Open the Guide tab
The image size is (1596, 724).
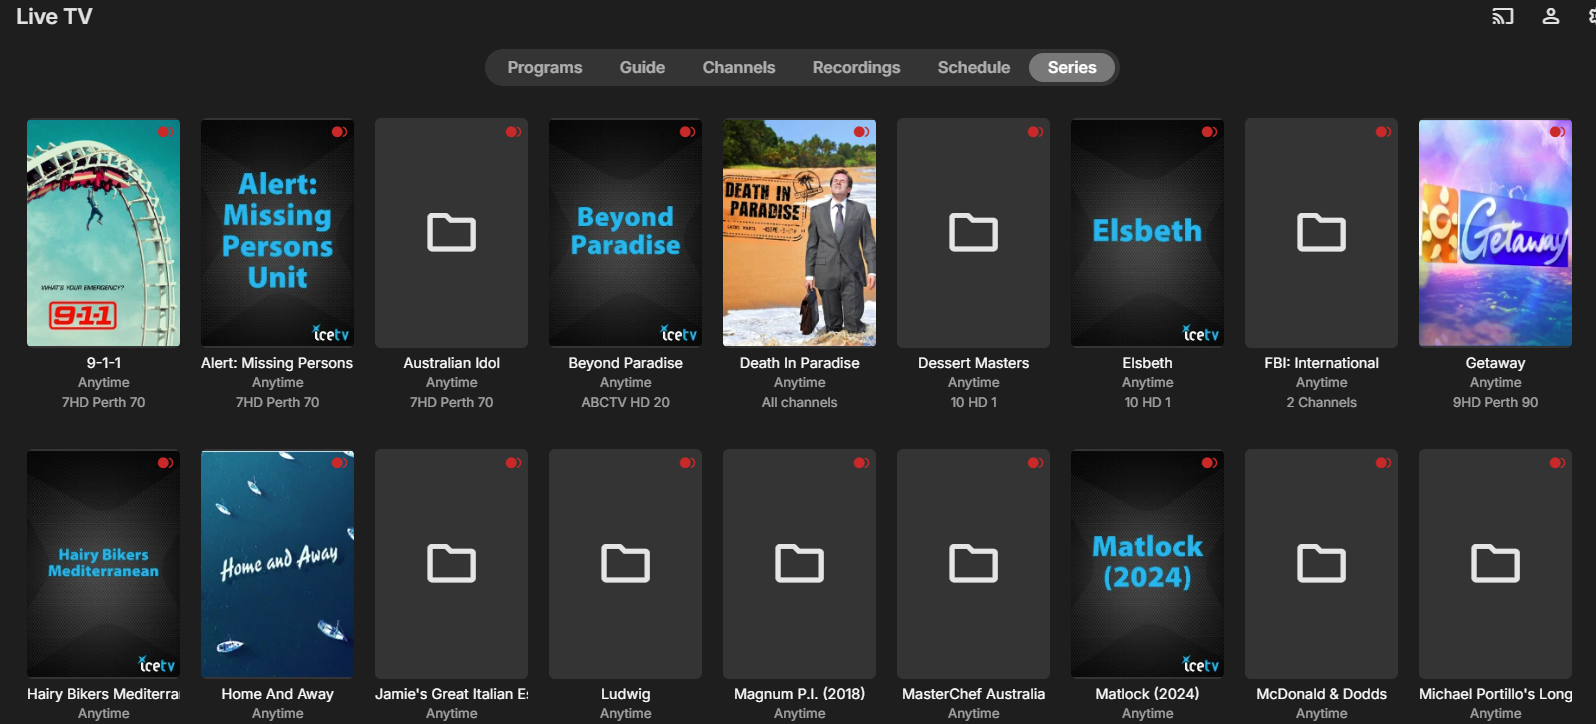[x=642, y=68]
